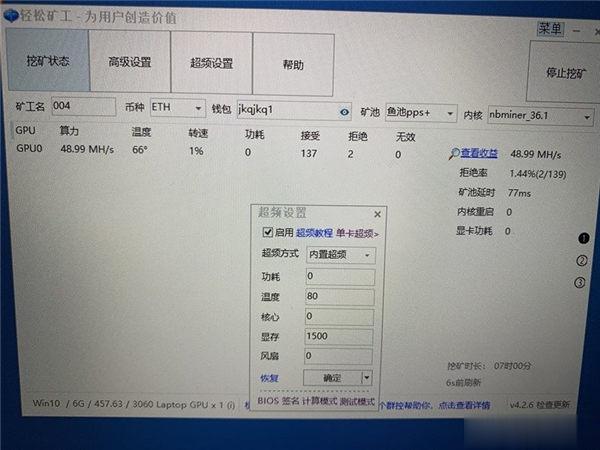The height and width of the screenshot is (450, 600).
Task: Click the 矿池延时 77ms value
Action: click(519, 193)
